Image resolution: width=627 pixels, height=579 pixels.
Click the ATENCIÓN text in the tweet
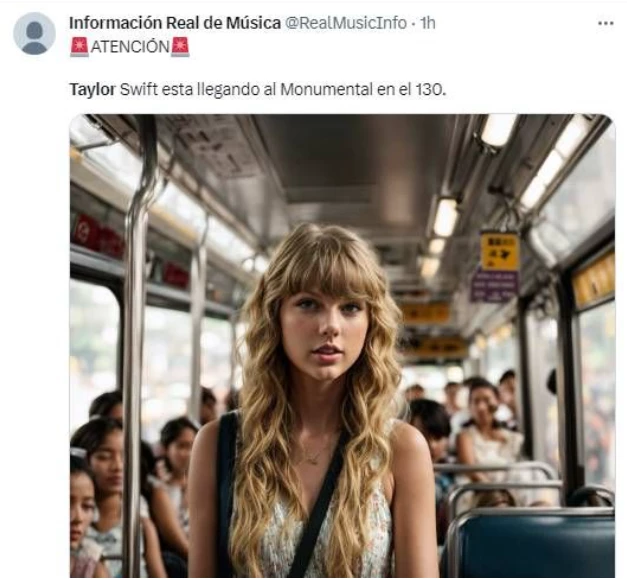(x=130, y=47)
